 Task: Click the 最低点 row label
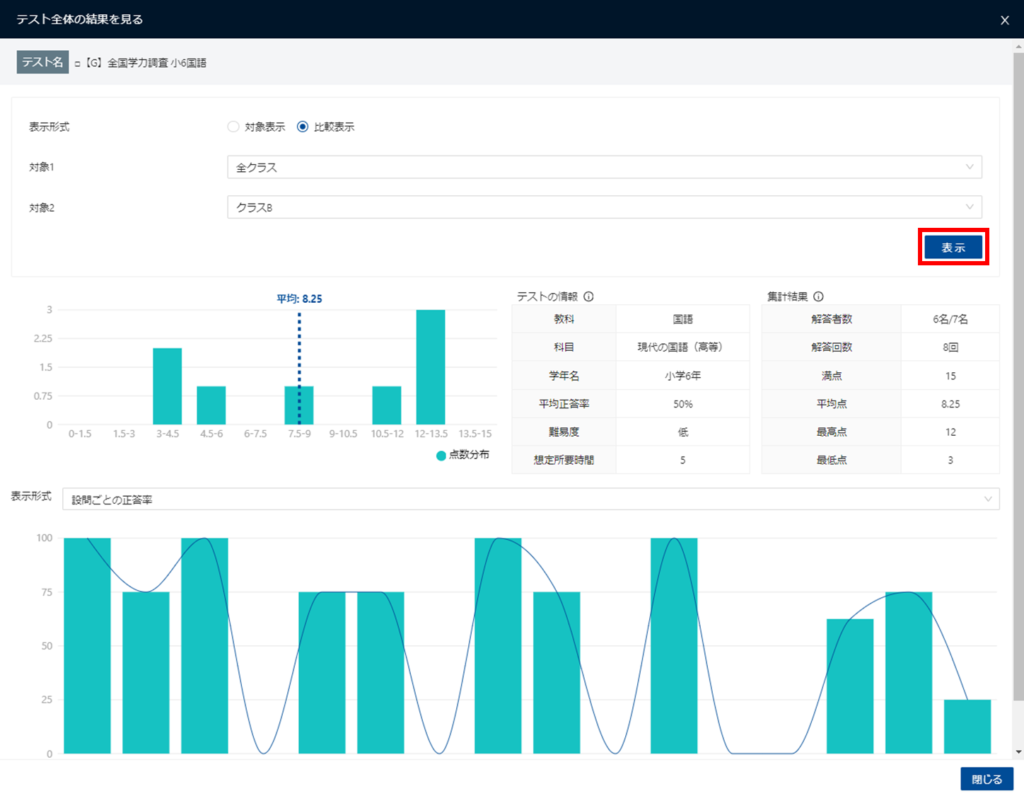click(x=831, y=460)
